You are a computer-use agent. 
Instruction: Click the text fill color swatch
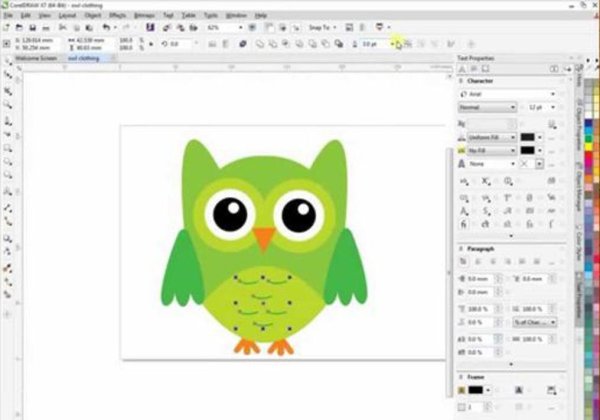(527, 137)
